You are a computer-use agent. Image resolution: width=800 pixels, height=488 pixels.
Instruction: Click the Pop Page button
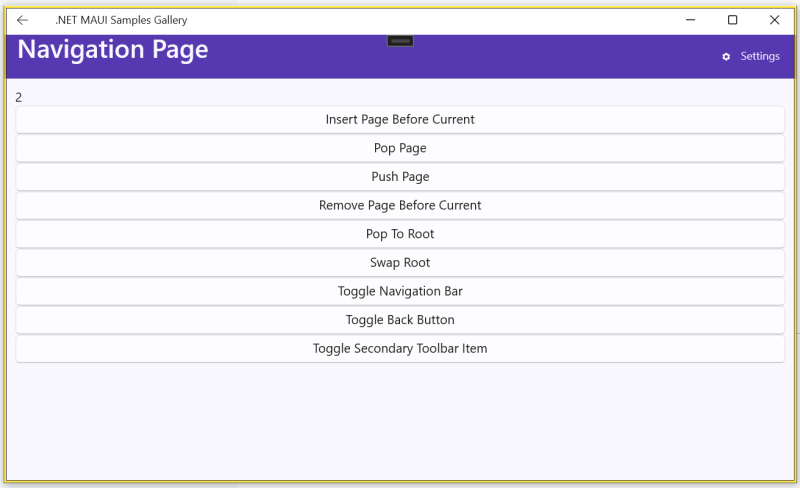400,148
